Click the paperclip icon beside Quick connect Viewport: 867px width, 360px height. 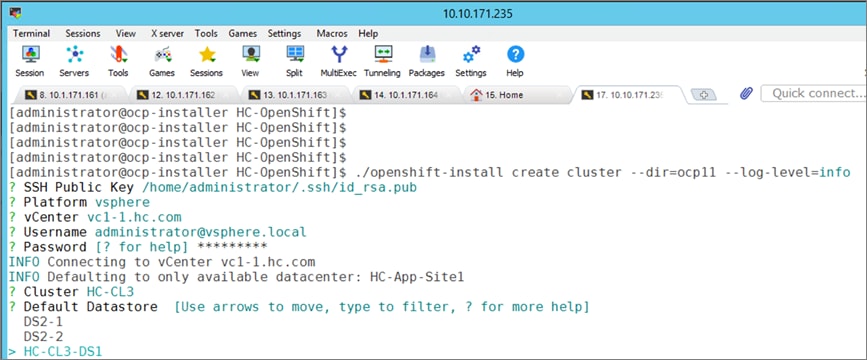[x=746, y=93]
